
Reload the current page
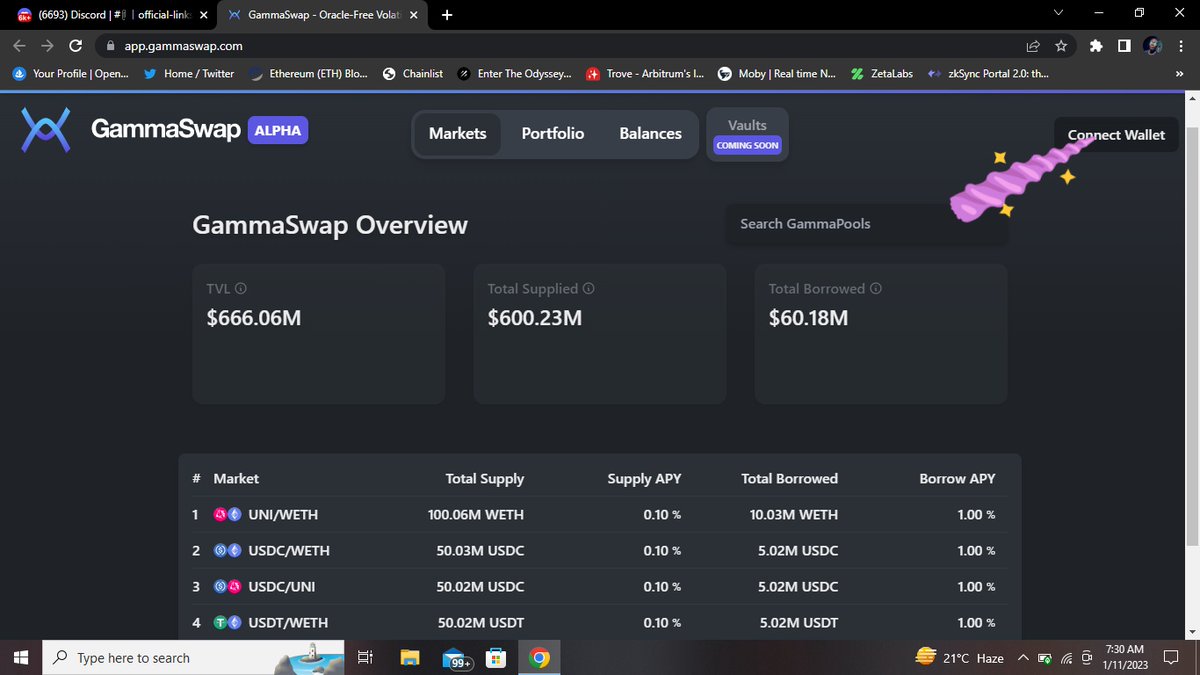(x=76, y=46)
